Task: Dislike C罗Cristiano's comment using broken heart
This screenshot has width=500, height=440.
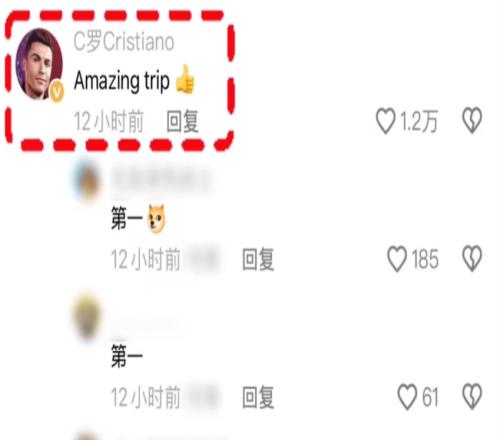Action: pyautogui.click(x=472, y=120)
